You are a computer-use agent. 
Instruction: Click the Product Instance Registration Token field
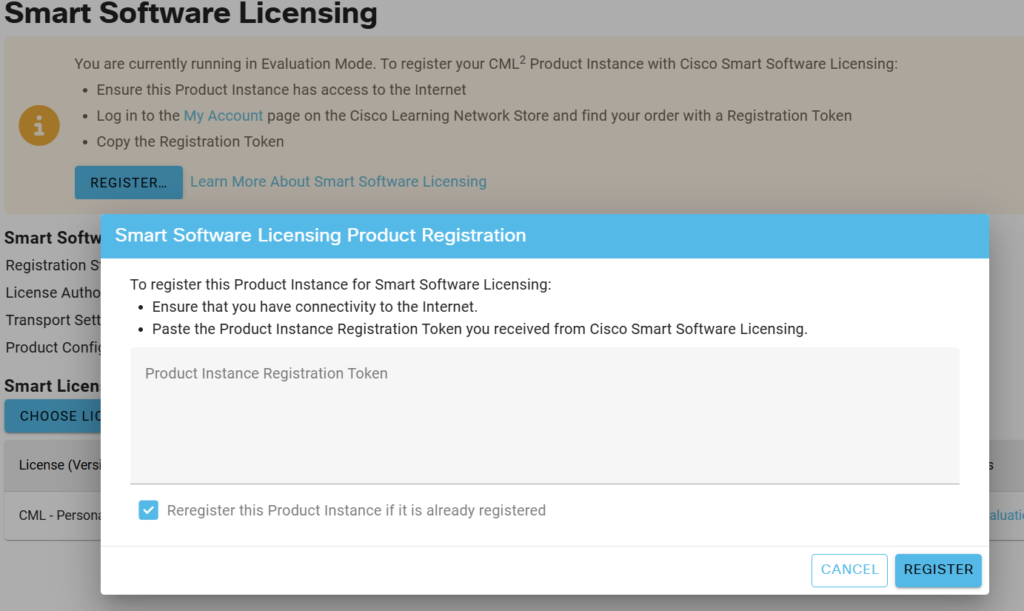pyautogui.click(x=544, y=415)
